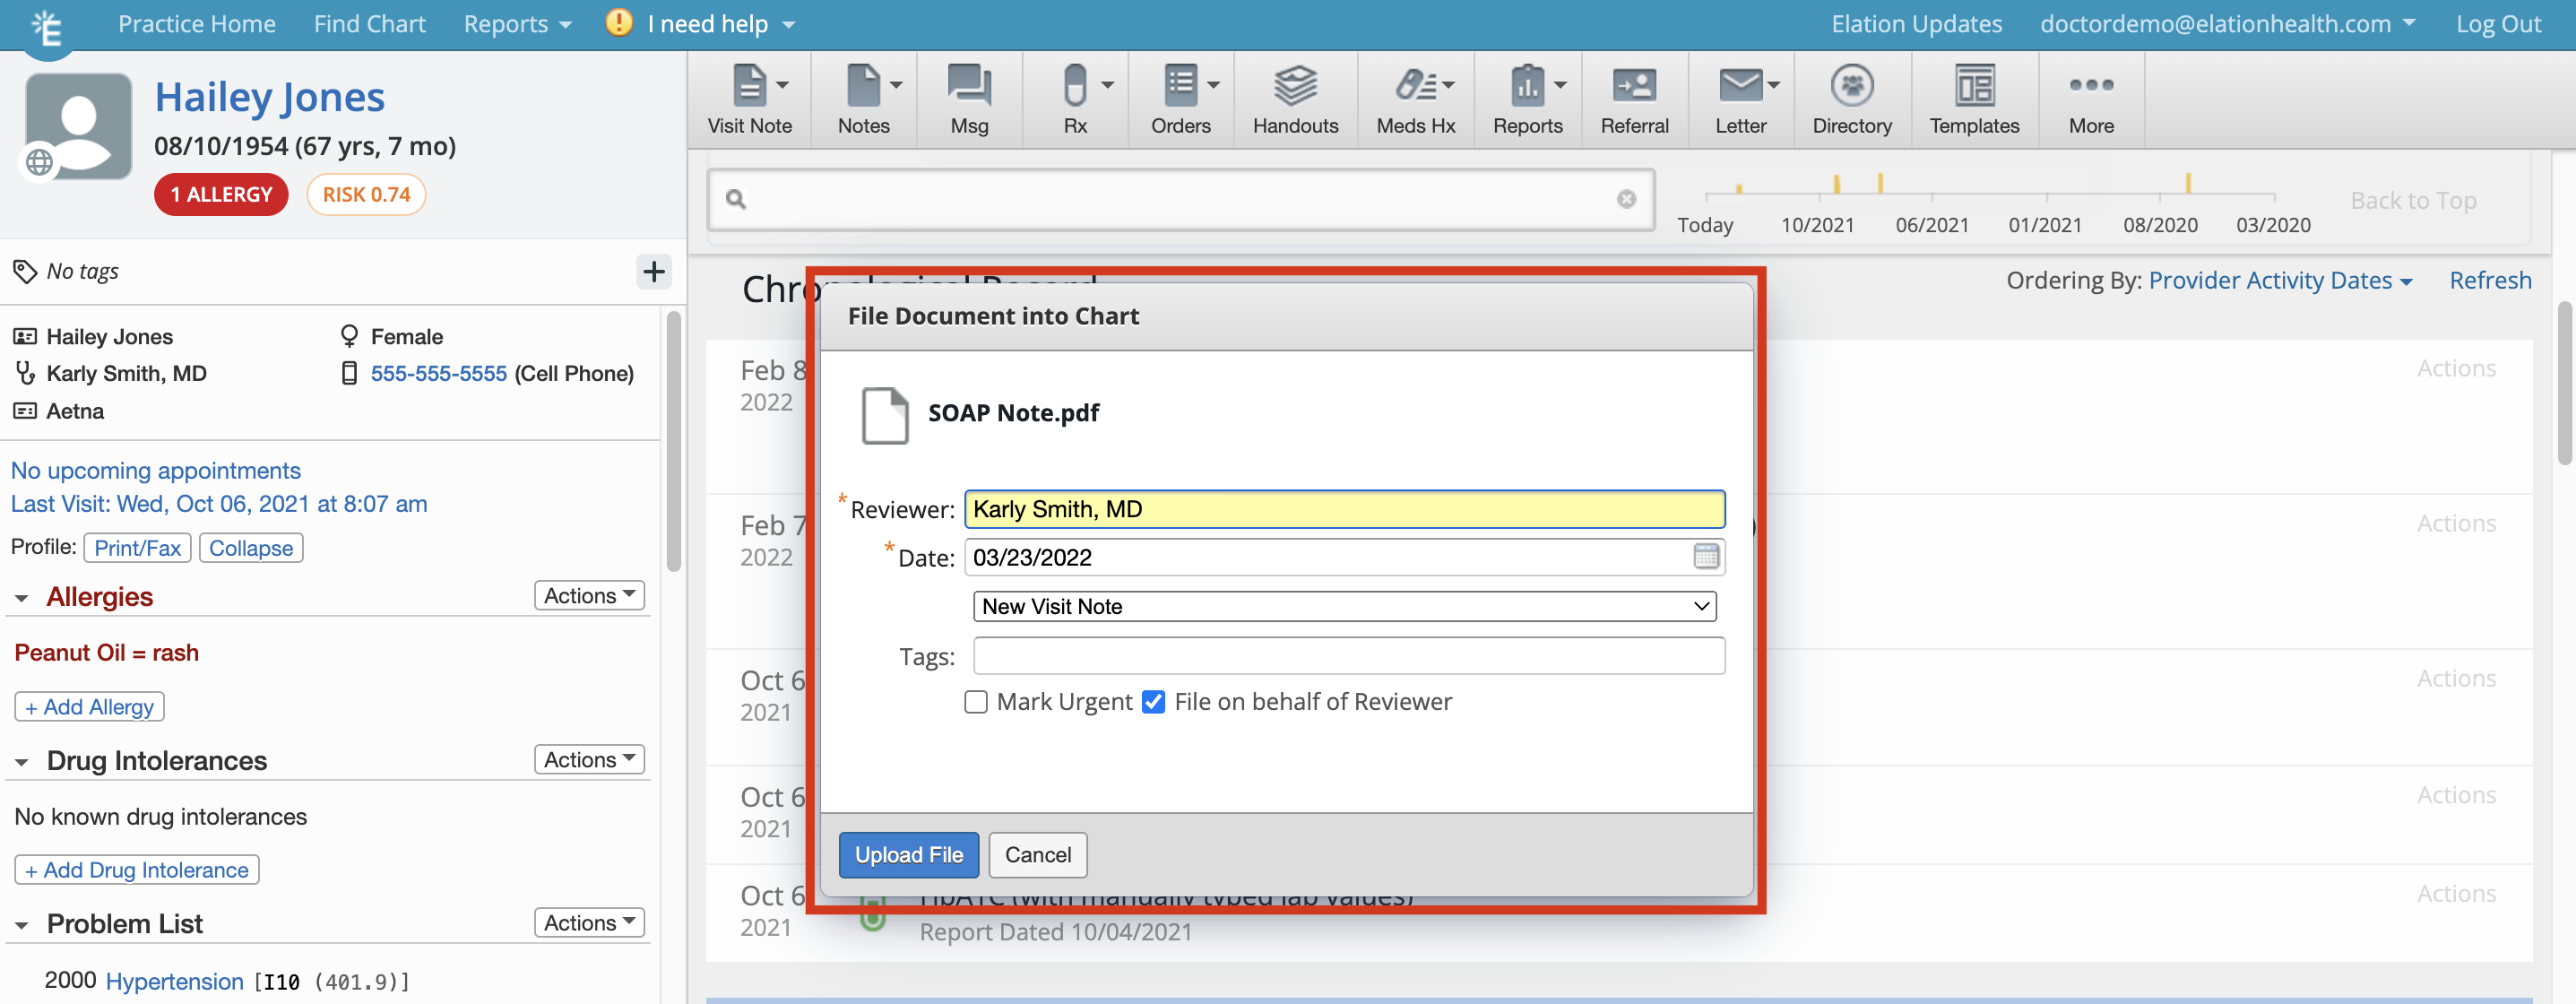This screenshot has height=1004, width=2576.
Task: Click the Upload File button
Action: 908,854
